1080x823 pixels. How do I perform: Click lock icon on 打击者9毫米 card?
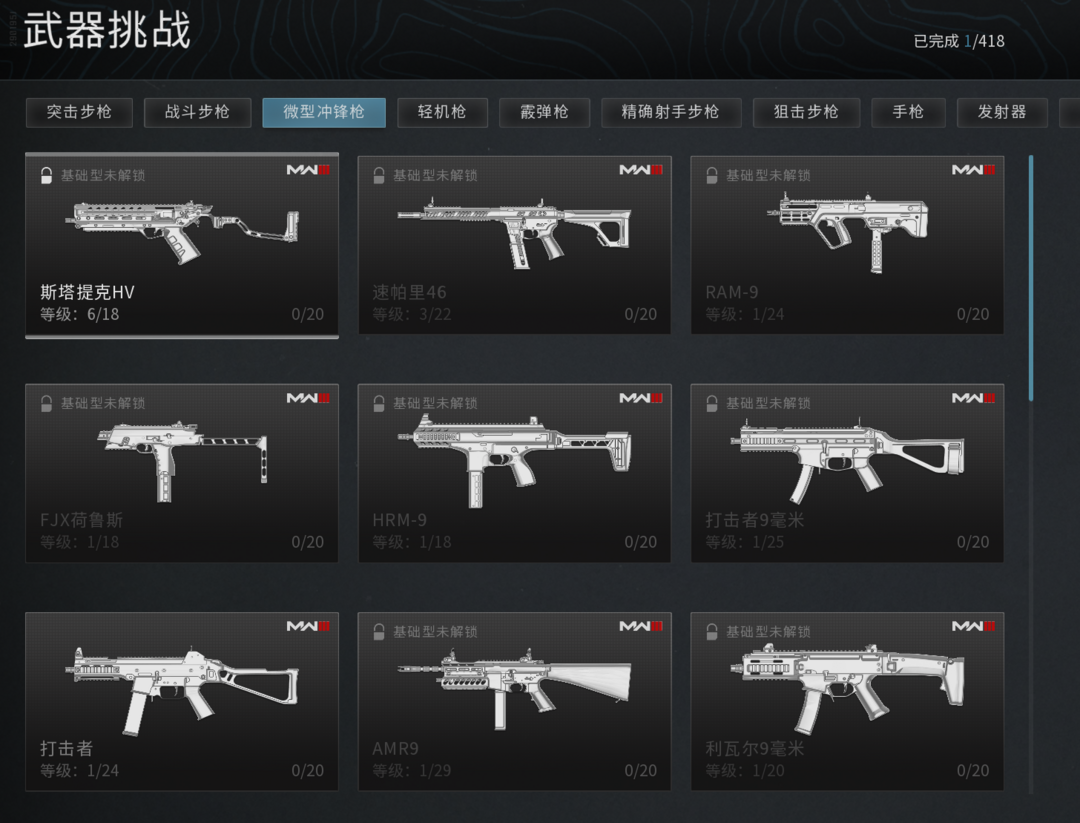[x=712, y=404]
